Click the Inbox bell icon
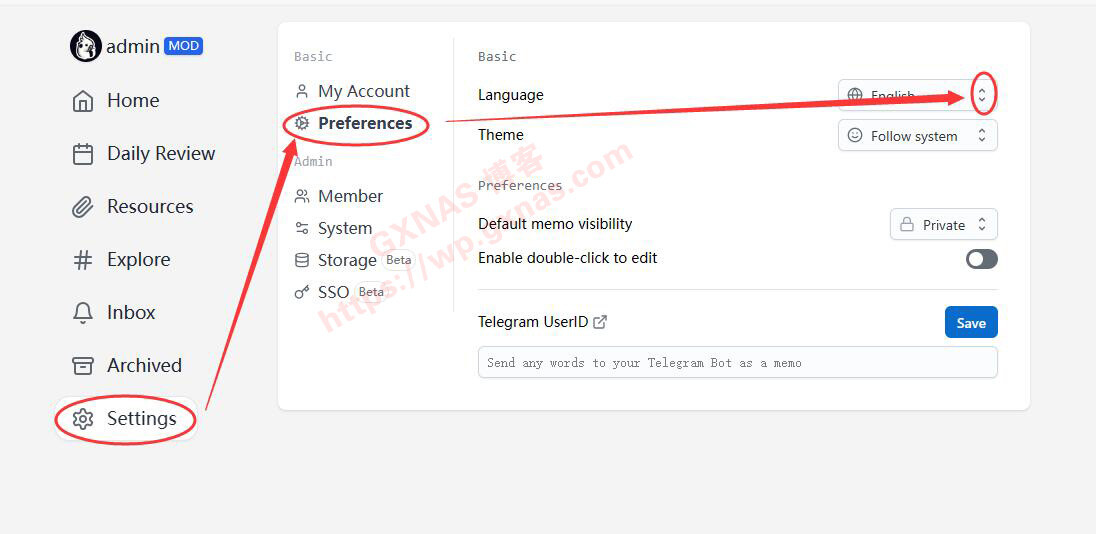 point(83,313)
